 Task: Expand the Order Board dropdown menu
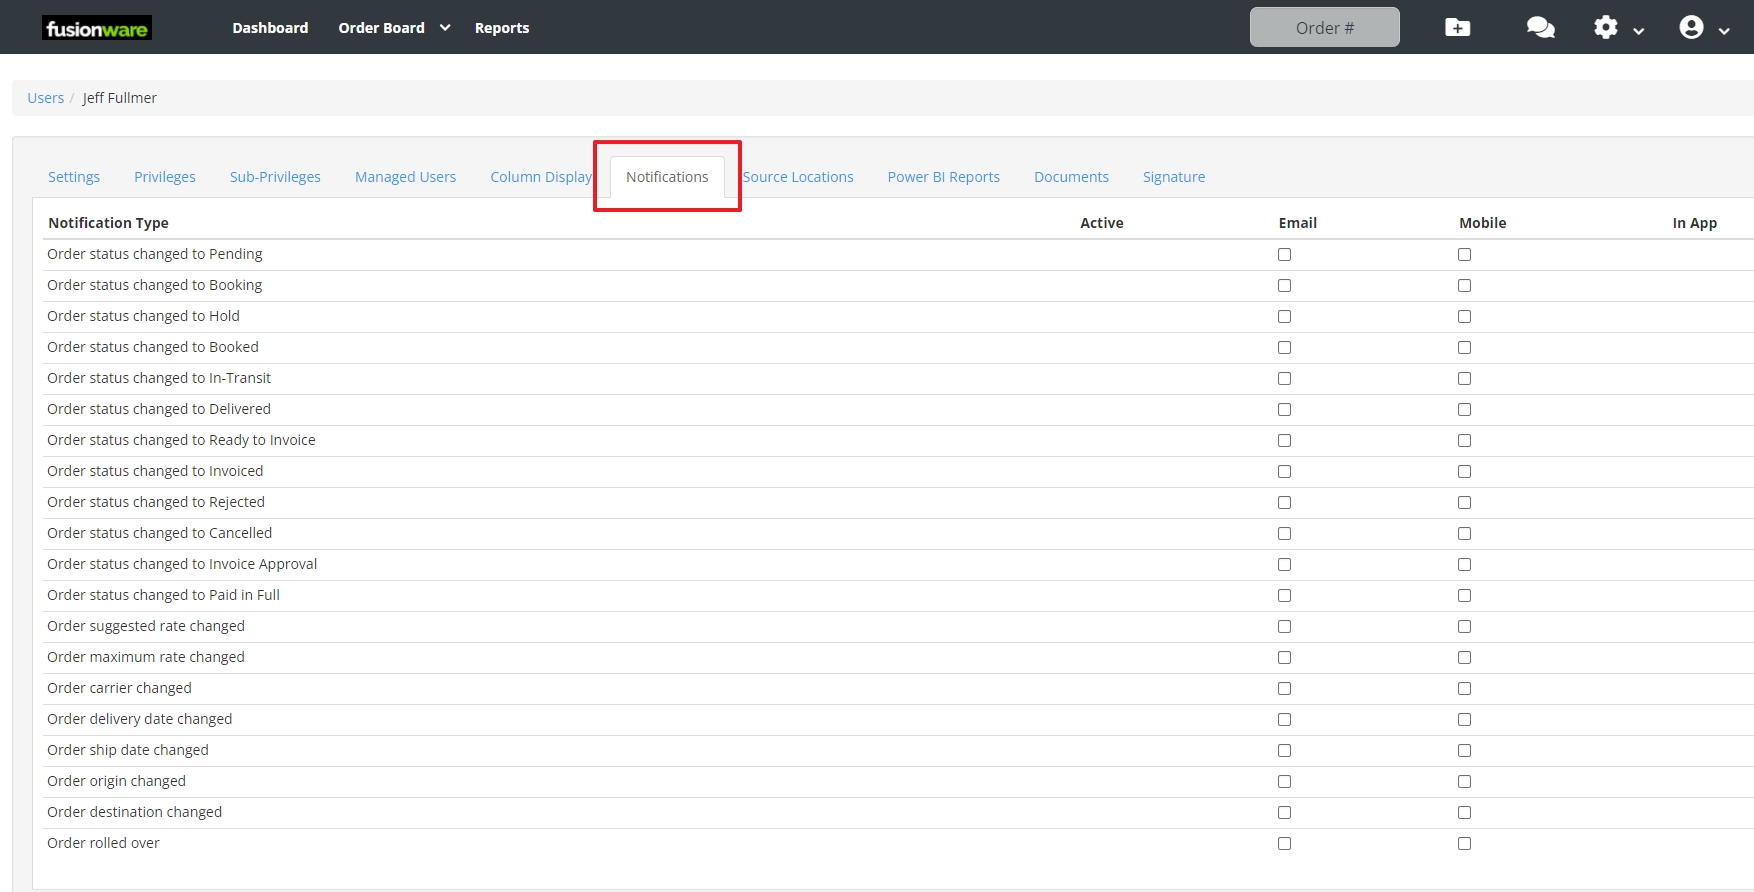pyautogui.click(x=445, y=28)
